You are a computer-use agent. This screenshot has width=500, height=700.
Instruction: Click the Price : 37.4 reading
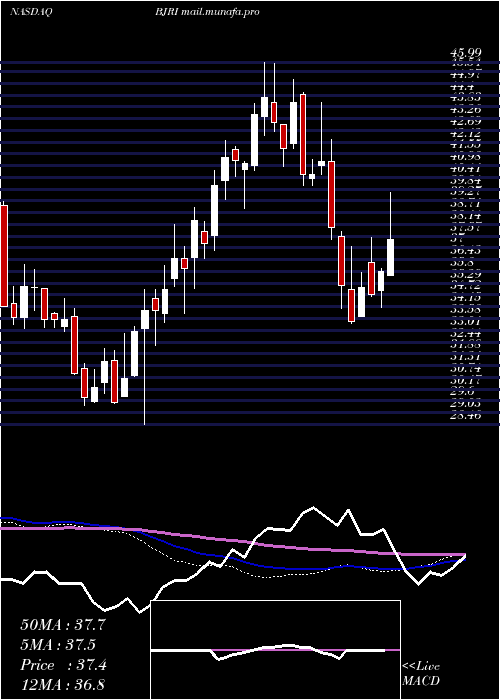(x=63, y=665)
